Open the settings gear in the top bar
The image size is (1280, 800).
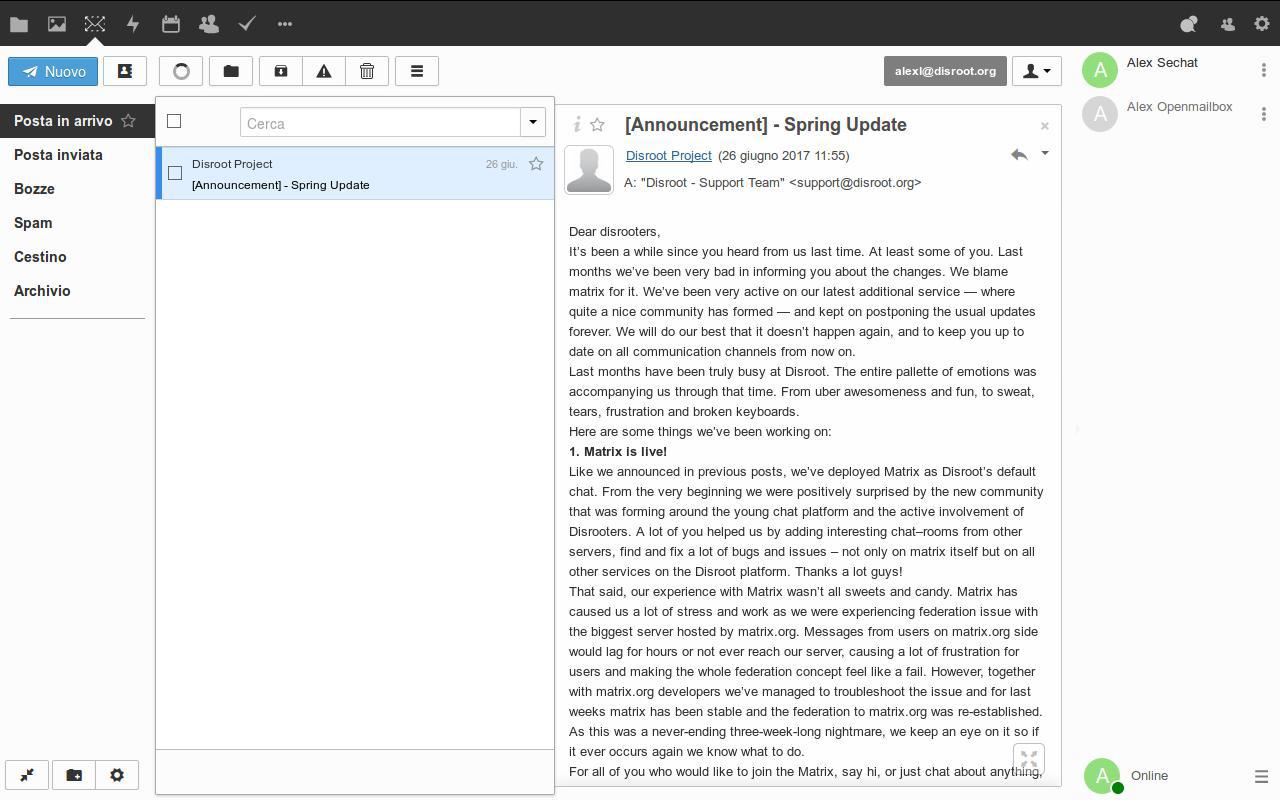tap(1262, 23)
